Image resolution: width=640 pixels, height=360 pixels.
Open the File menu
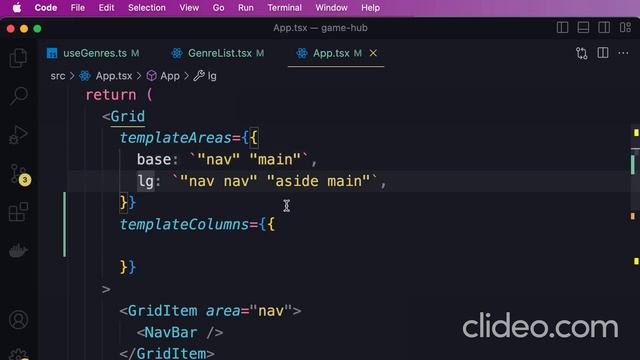pyautogui.click(x=78, y=8)
